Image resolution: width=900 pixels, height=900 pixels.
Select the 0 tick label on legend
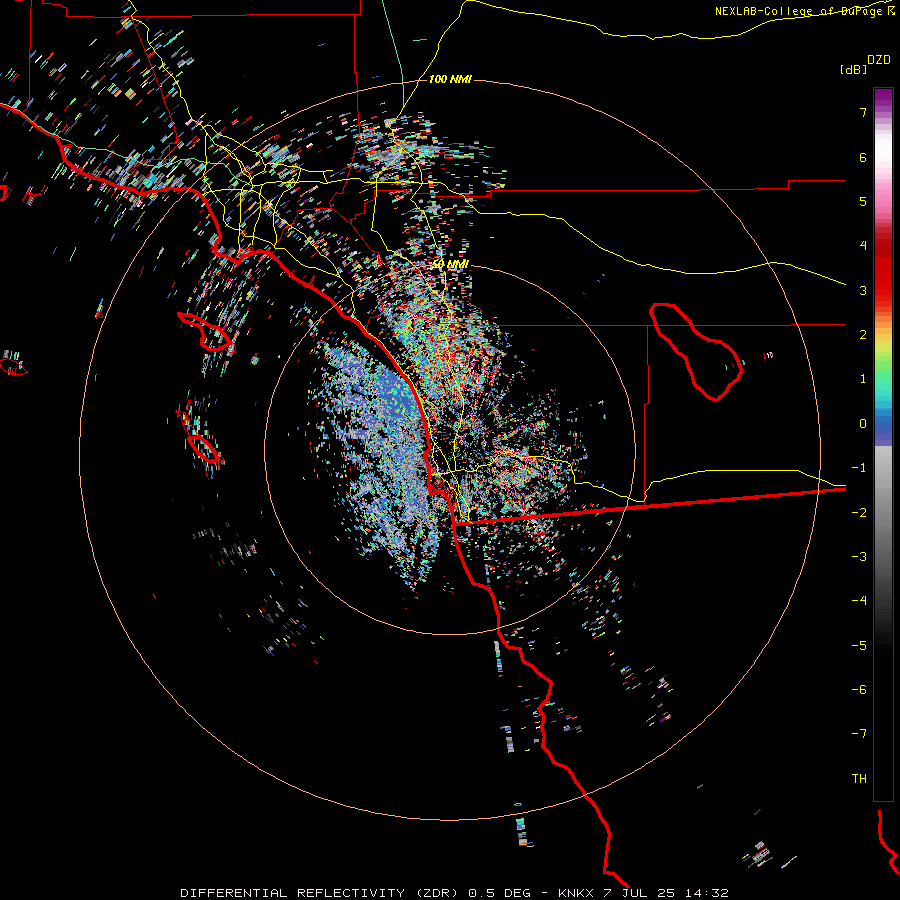[x=863, y=424]
